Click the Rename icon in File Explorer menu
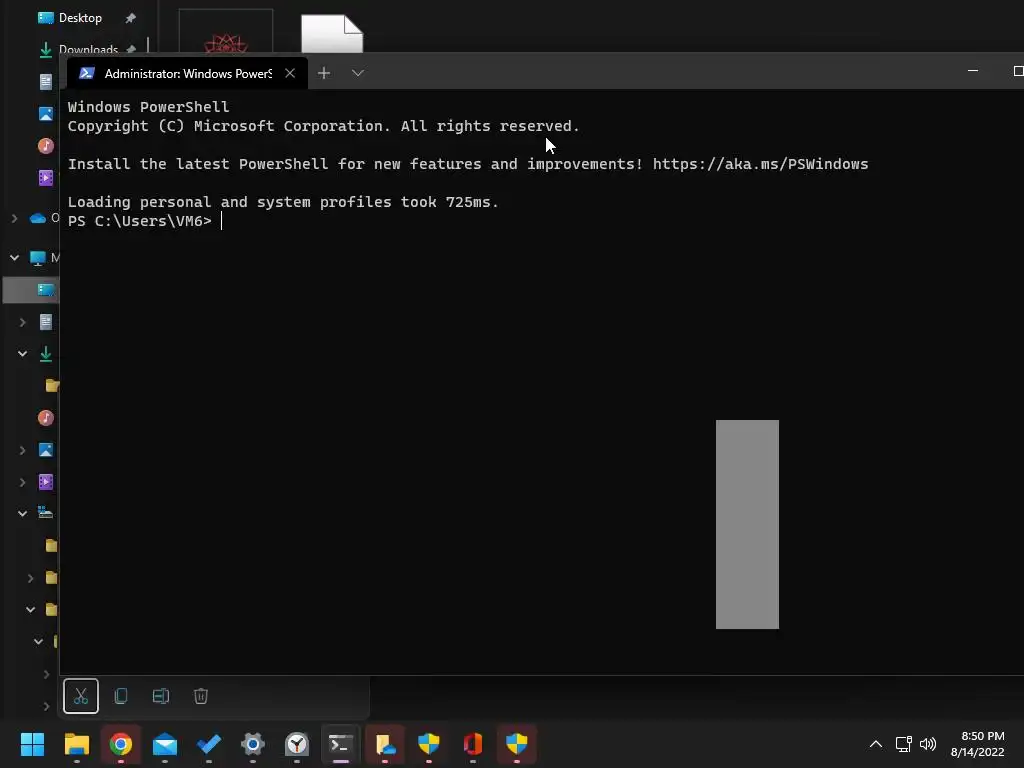The image size is (1024, 768). click(161, 696)
